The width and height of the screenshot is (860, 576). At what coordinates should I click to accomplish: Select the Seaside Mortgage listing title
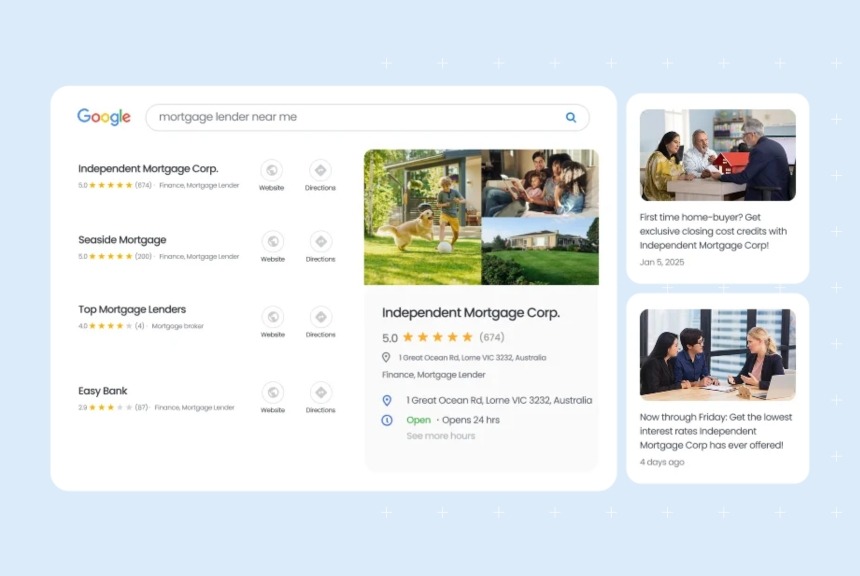(122, 240)
